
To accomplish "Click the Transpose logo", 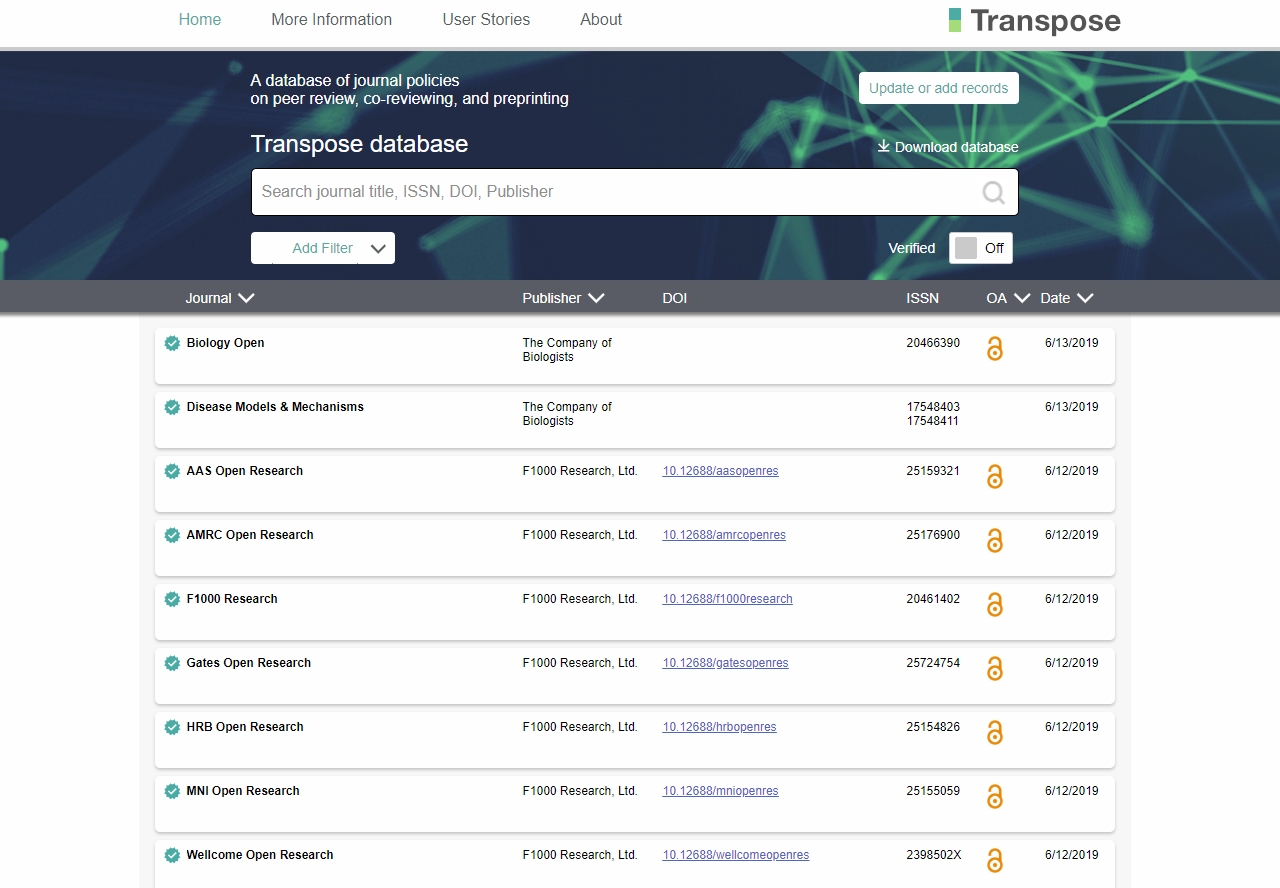I will pyautogui.click(x=1035, y=21).
